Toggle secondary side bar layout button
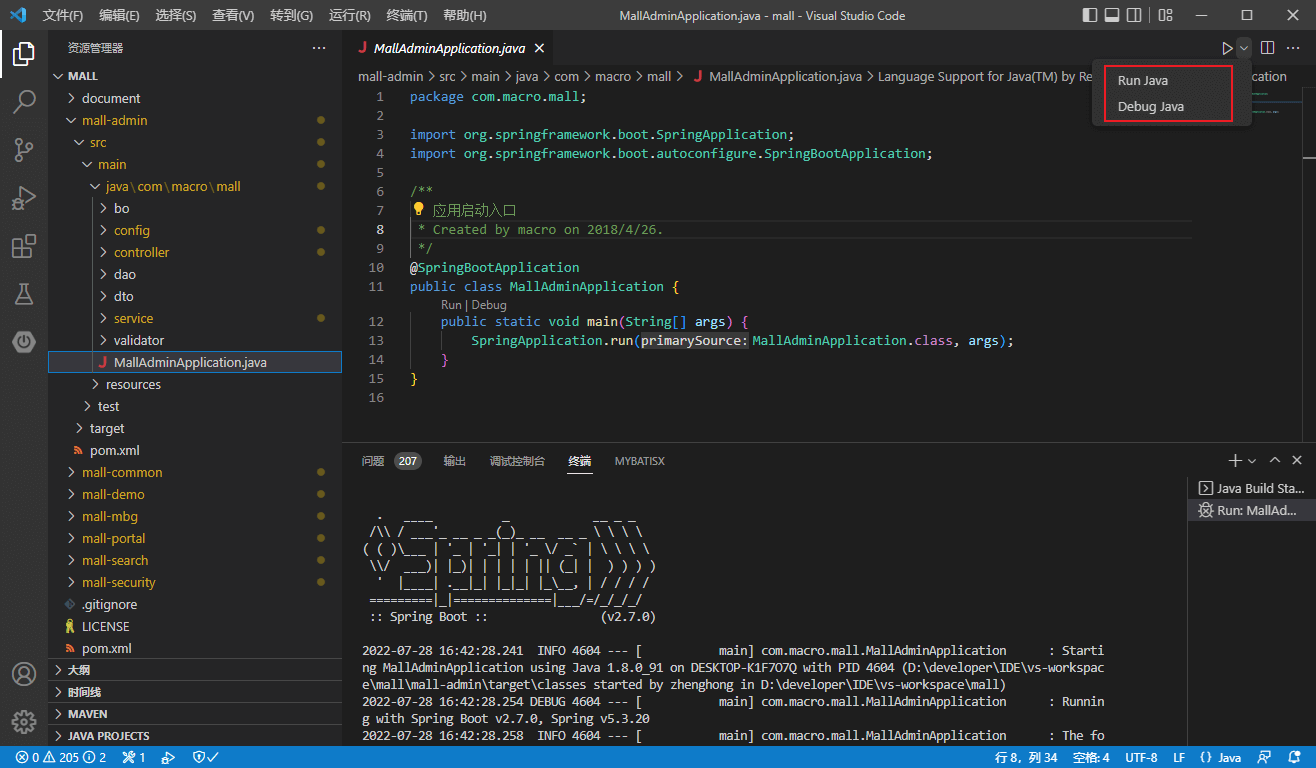This screenshot has height=768, width=1316. tap(1135, 15)
